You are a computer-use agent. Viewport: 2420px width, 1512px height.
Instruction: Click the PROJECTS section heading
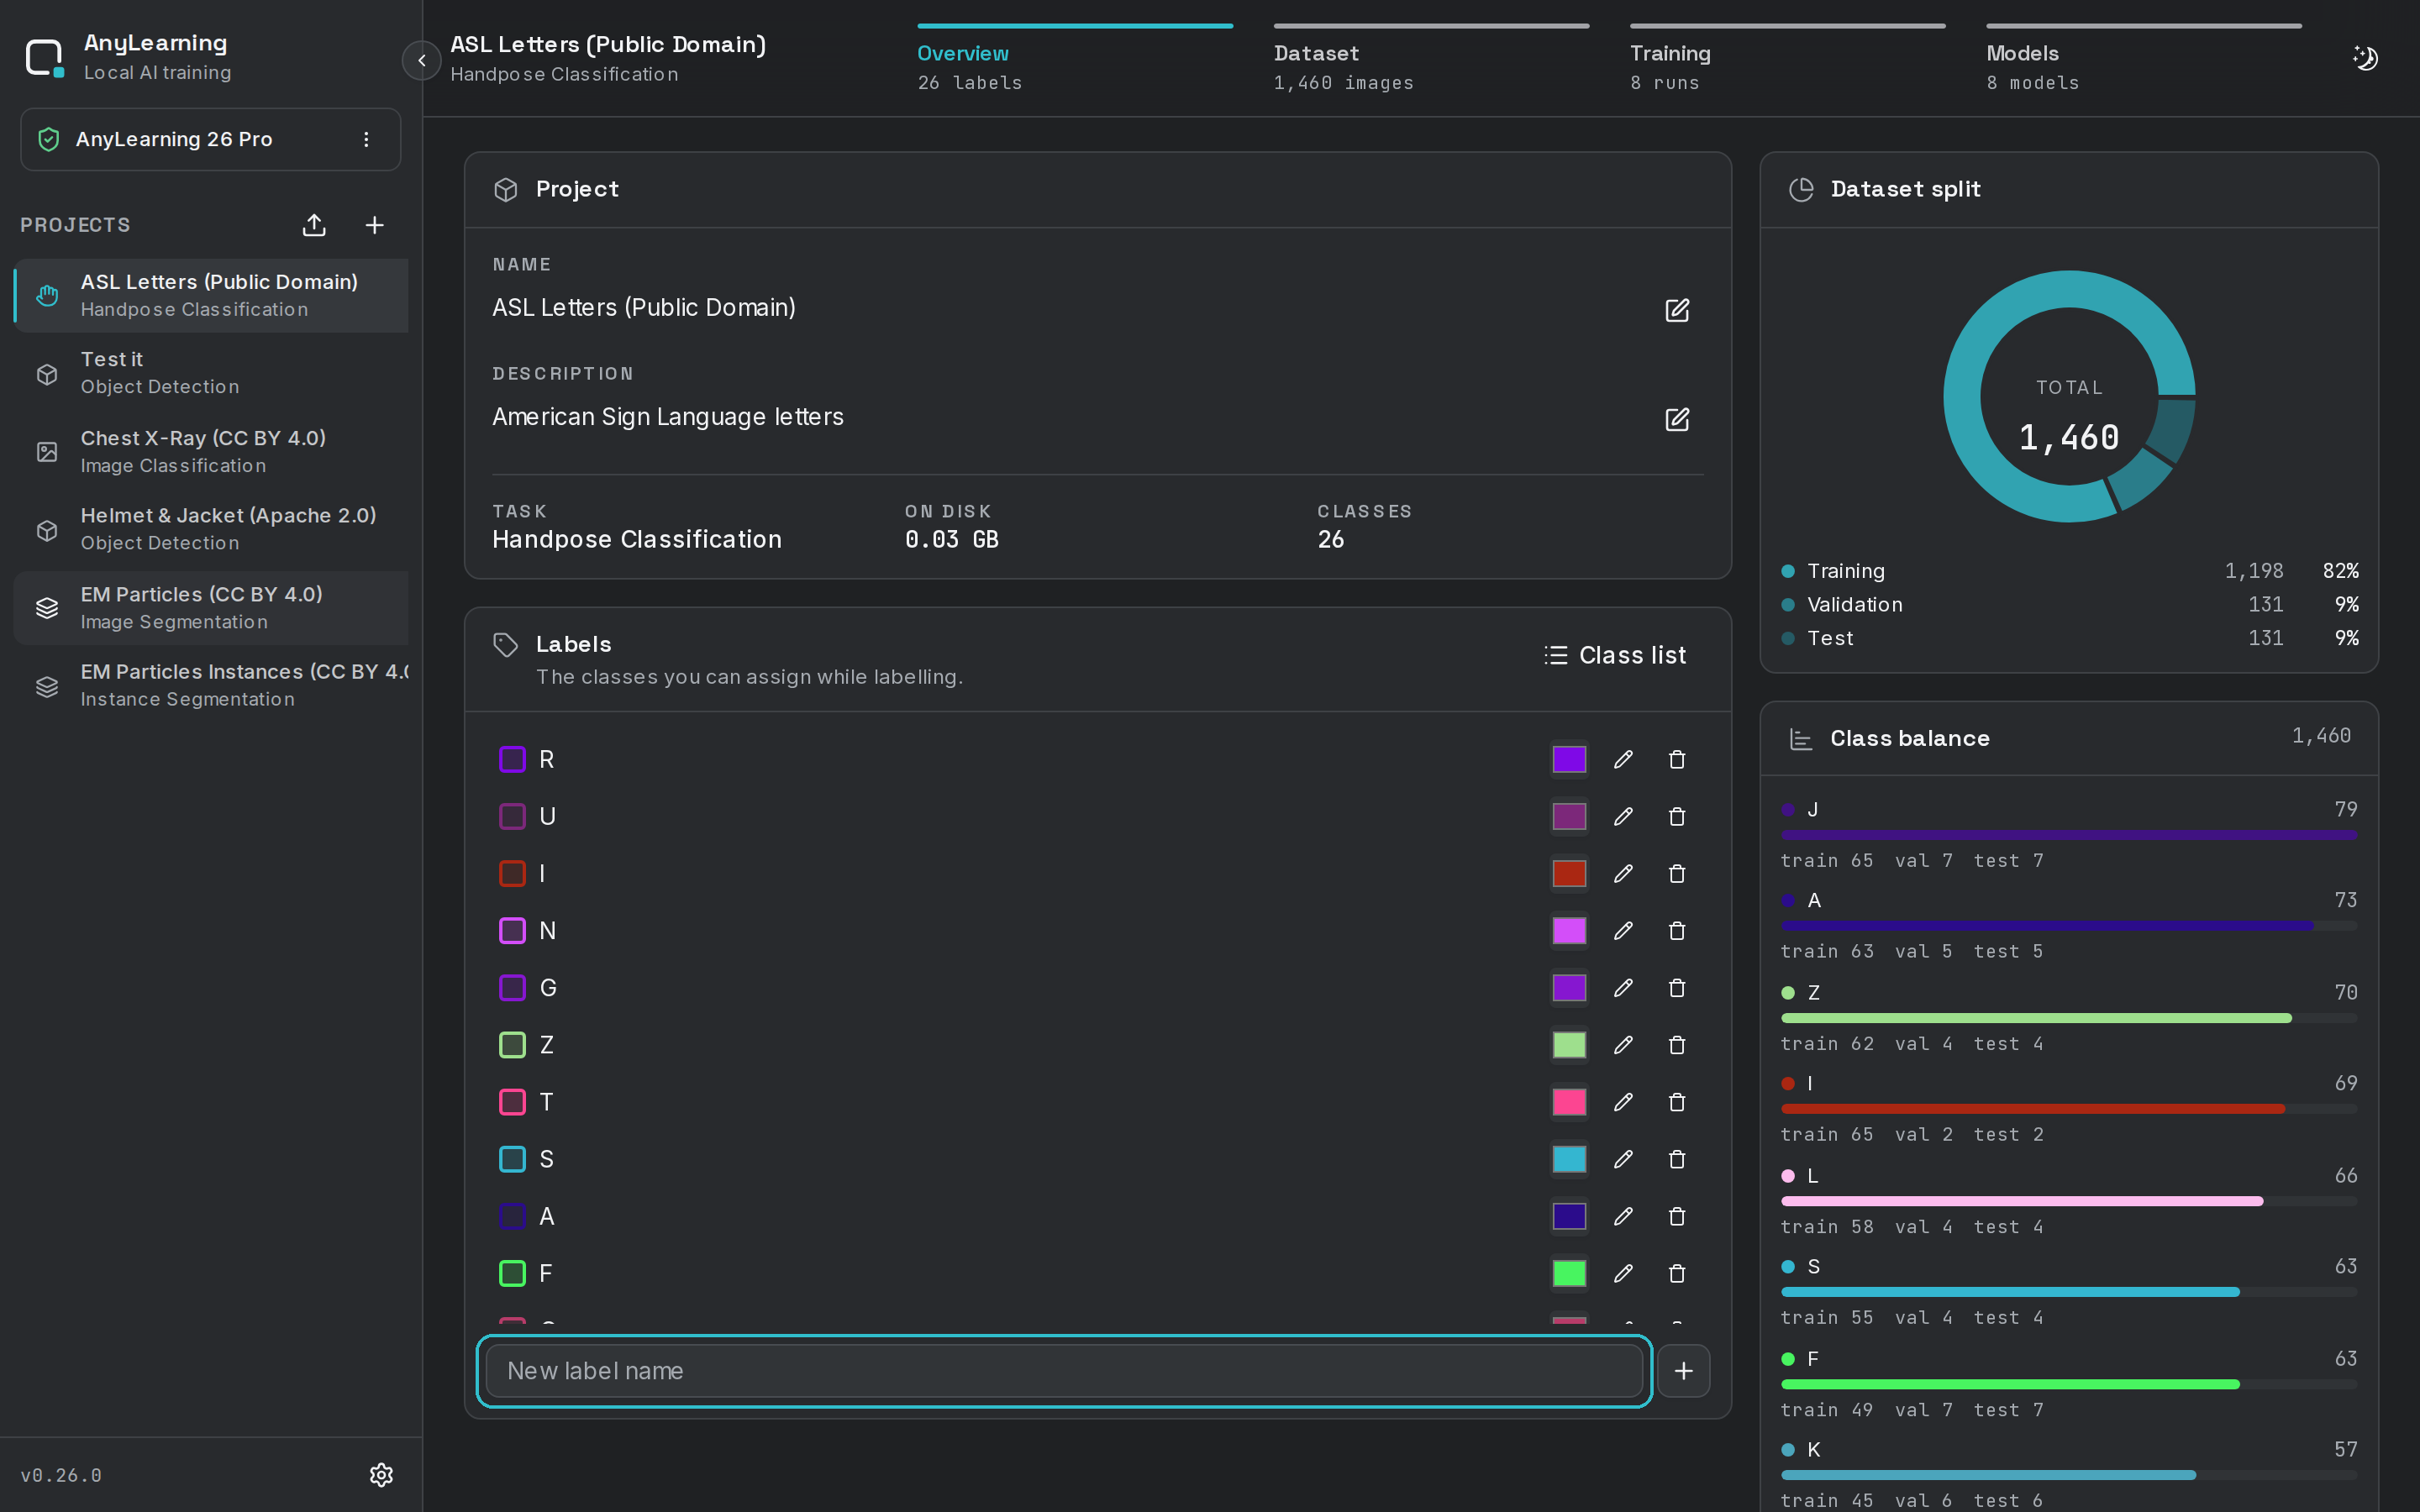click(75, 225)
